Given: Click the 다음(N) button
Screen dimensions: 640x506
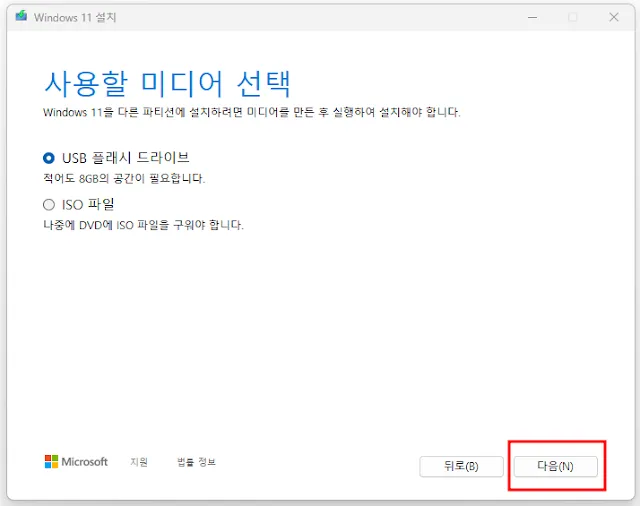Looking at the screenshot, I should [x=556, y=466].
